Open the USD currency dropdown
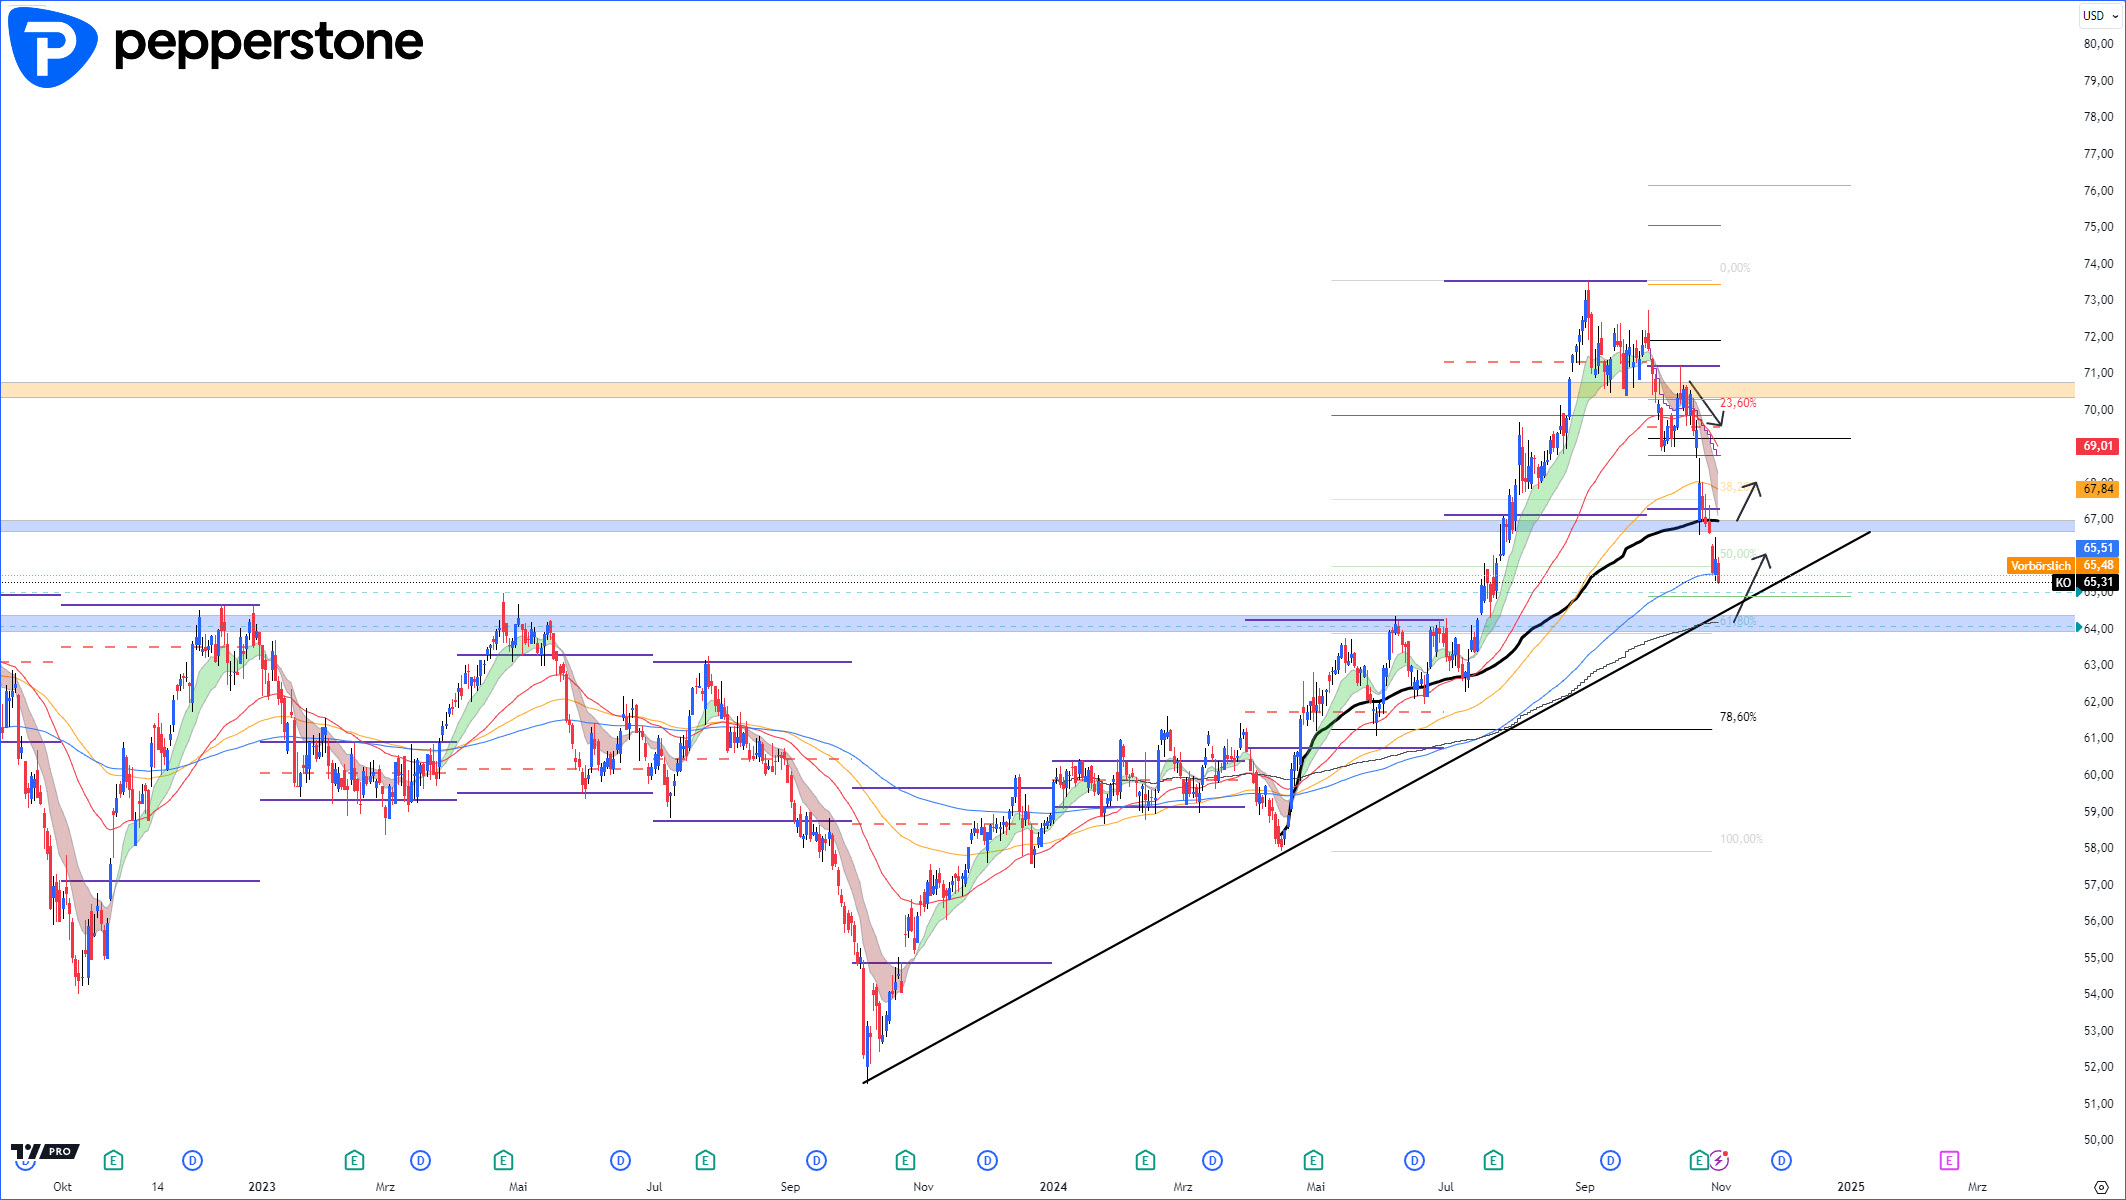The height and width of the screenshot is (1200, 2126). click(2099, 15)
